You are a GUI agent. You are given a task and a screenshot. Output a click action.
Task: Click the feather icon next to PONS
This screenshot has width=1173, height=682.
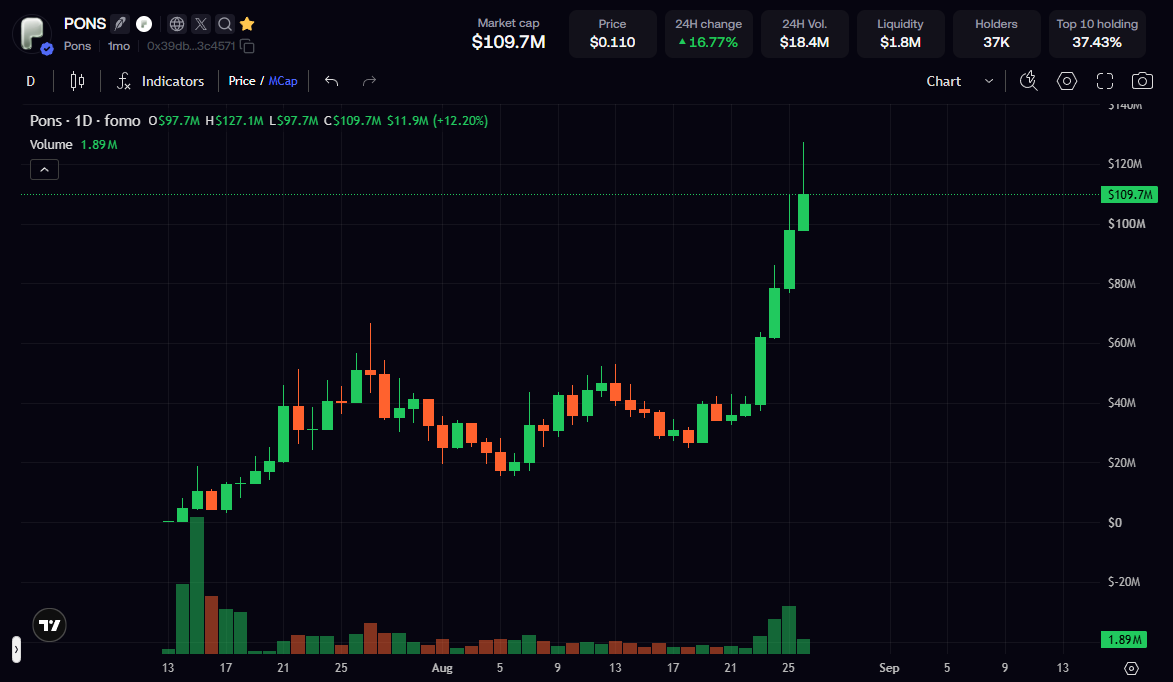pyautogui.click(x=120, y=24)
